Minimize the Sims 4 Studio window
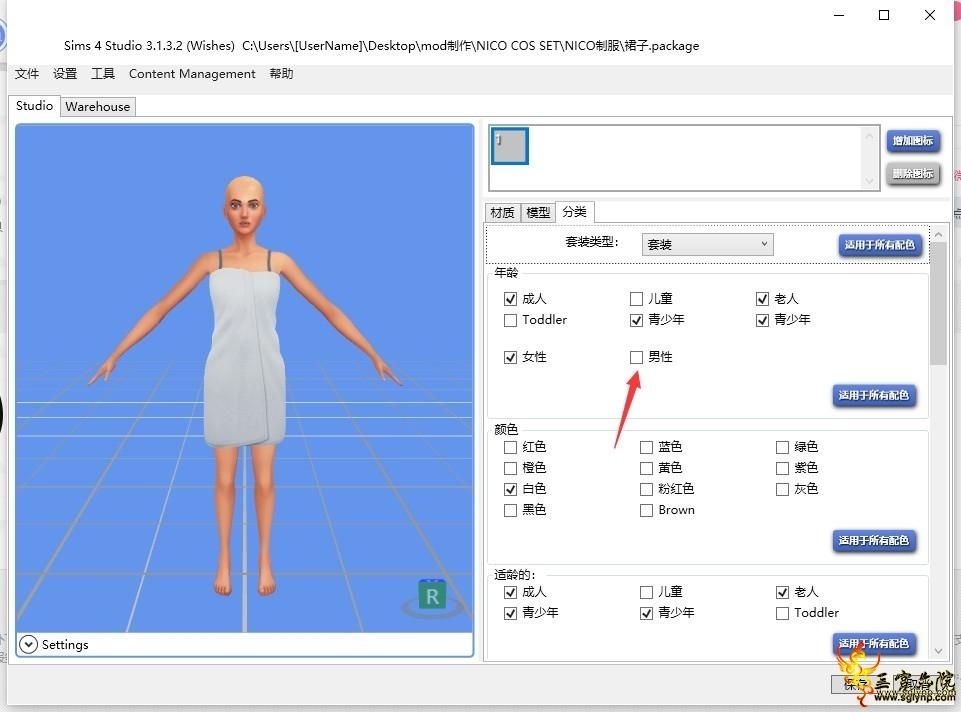The width and height of the screenshot is (961, 712). click(x=839, y=15)
